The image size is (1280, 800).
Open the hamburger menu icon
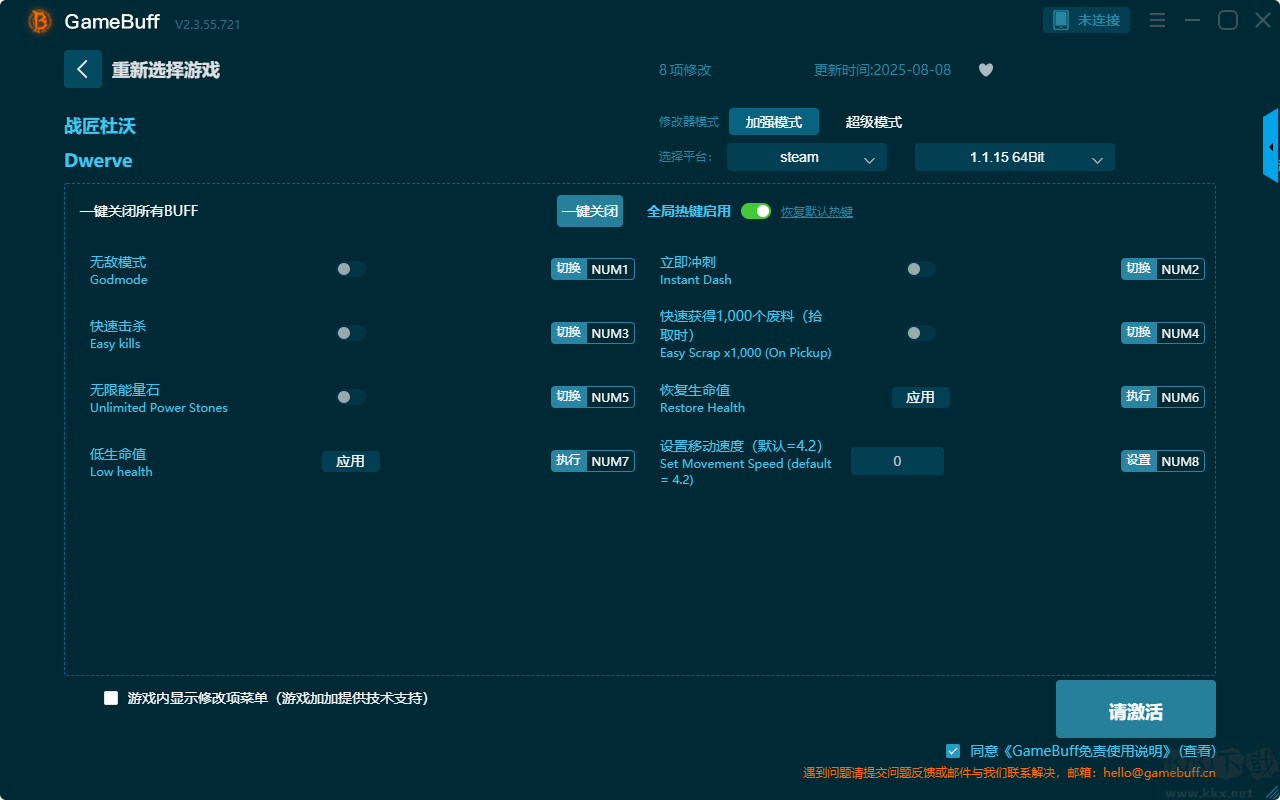1157,20
